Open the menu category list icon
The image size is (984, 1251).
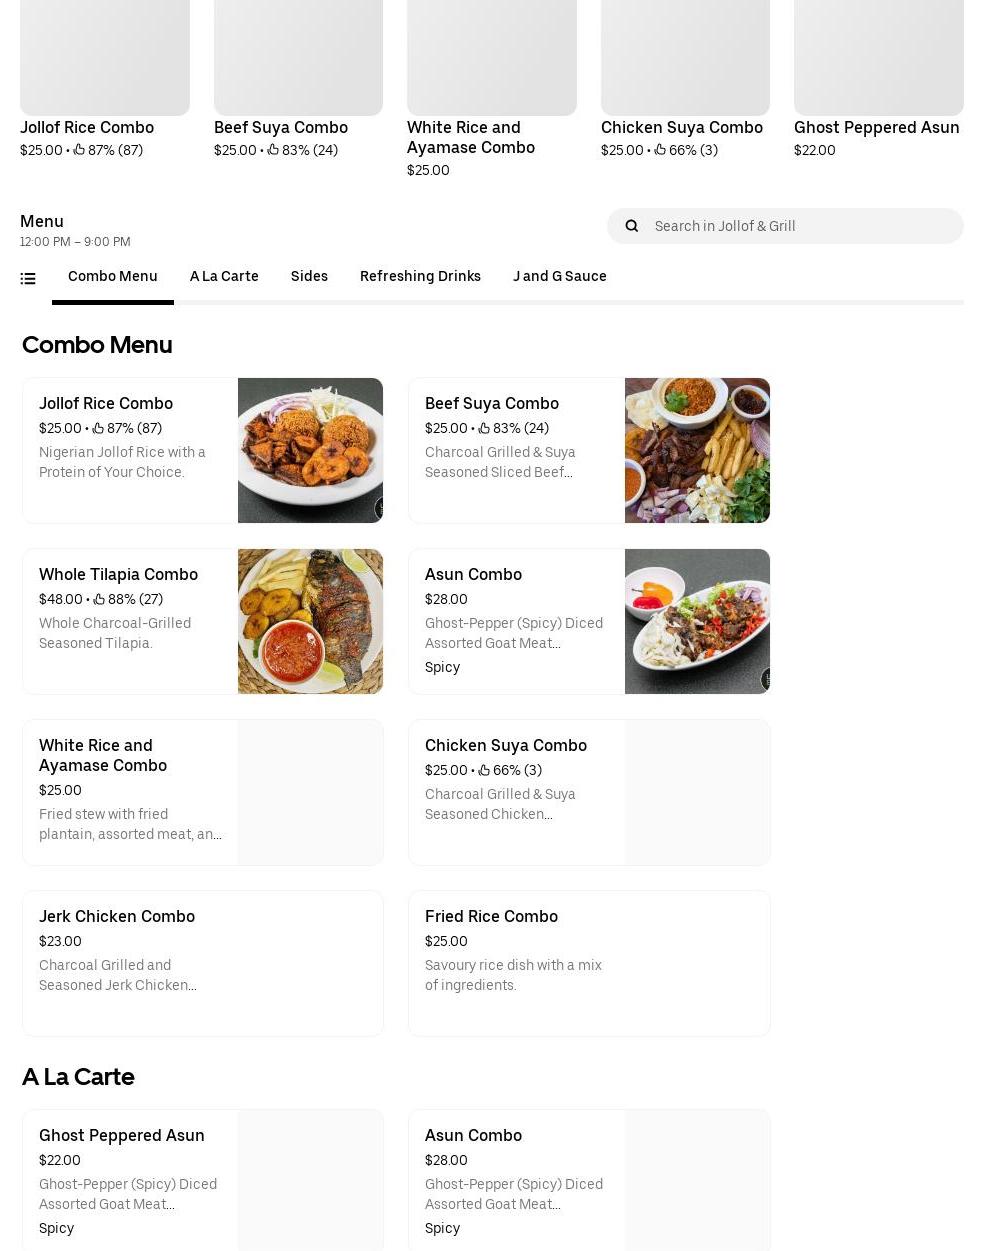28,279
